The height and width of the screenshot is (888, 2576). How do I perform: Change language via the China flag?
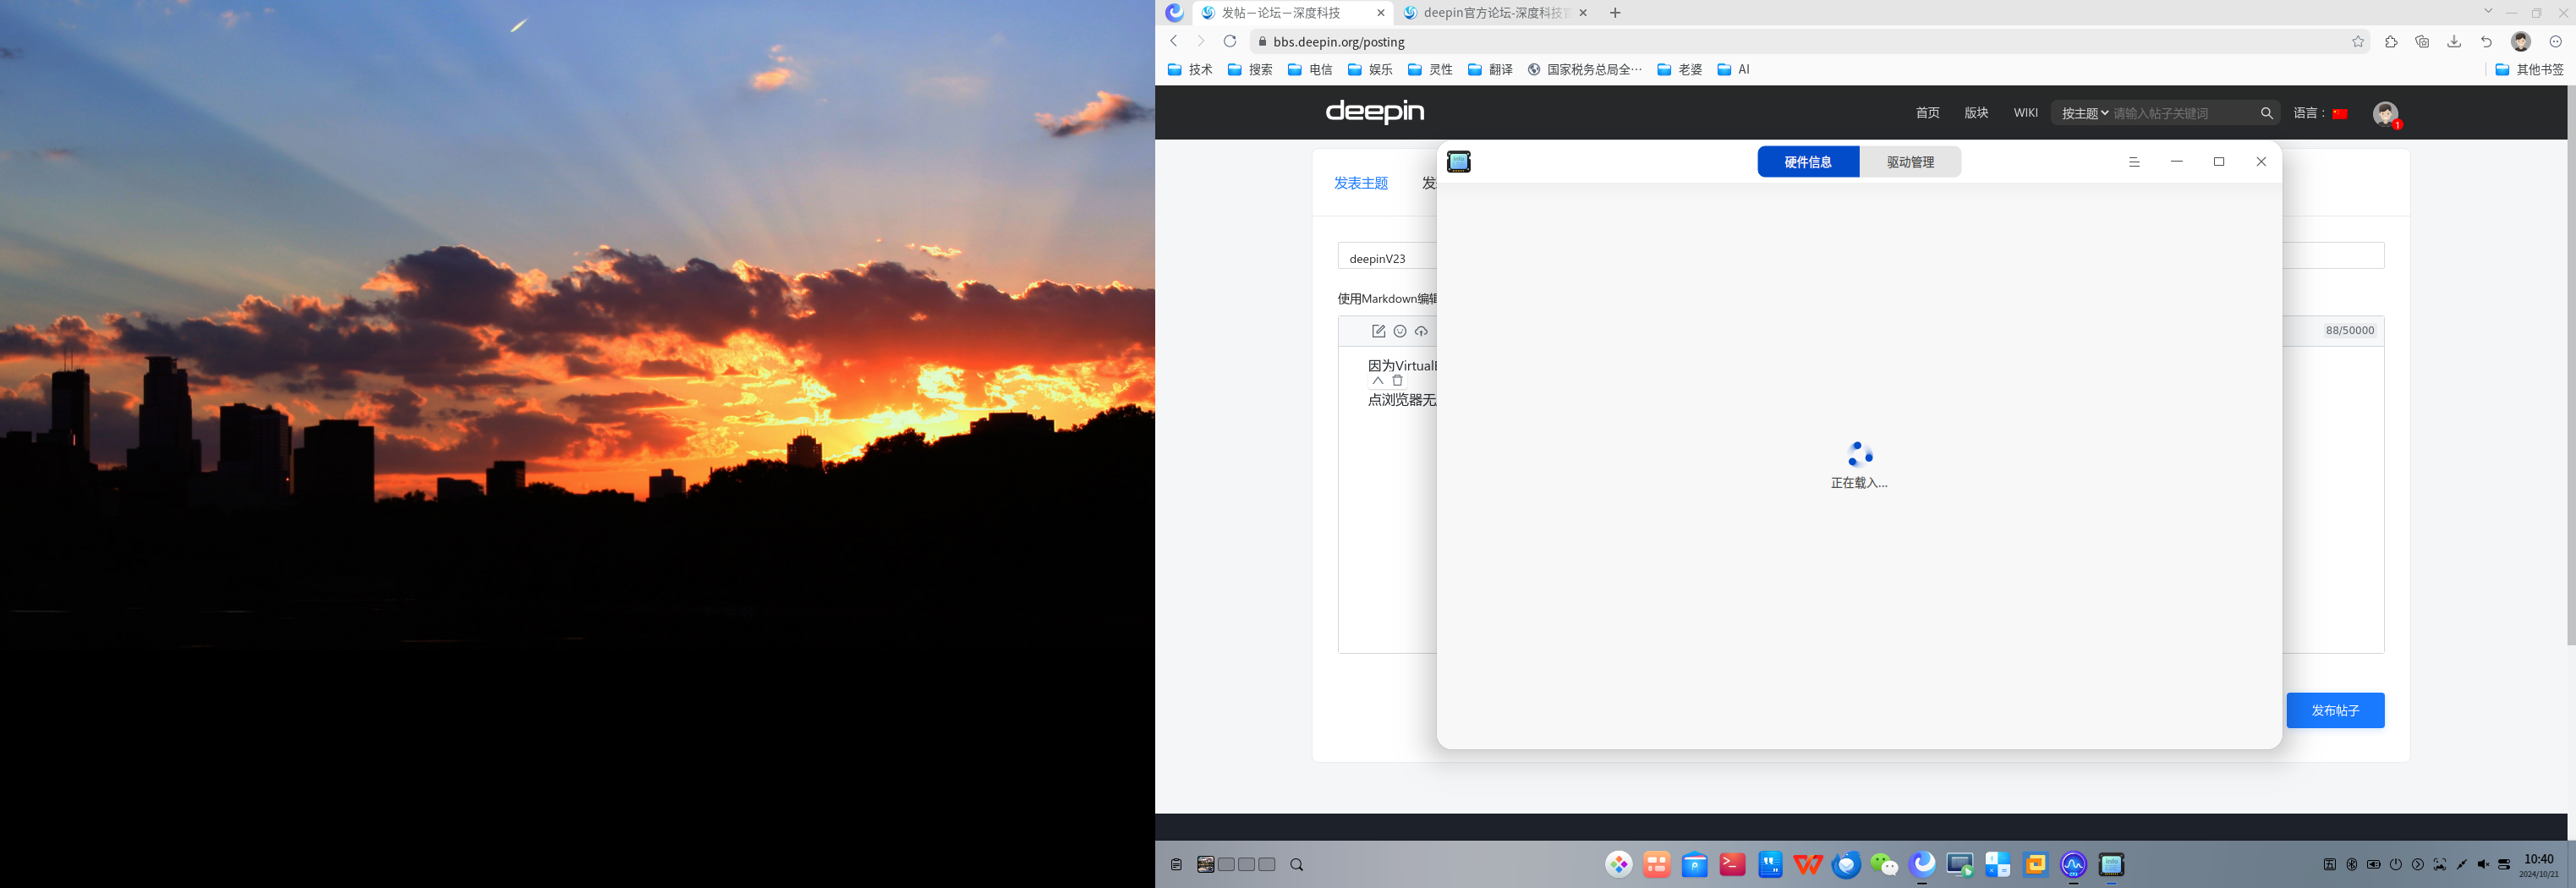click(2340, 114)
